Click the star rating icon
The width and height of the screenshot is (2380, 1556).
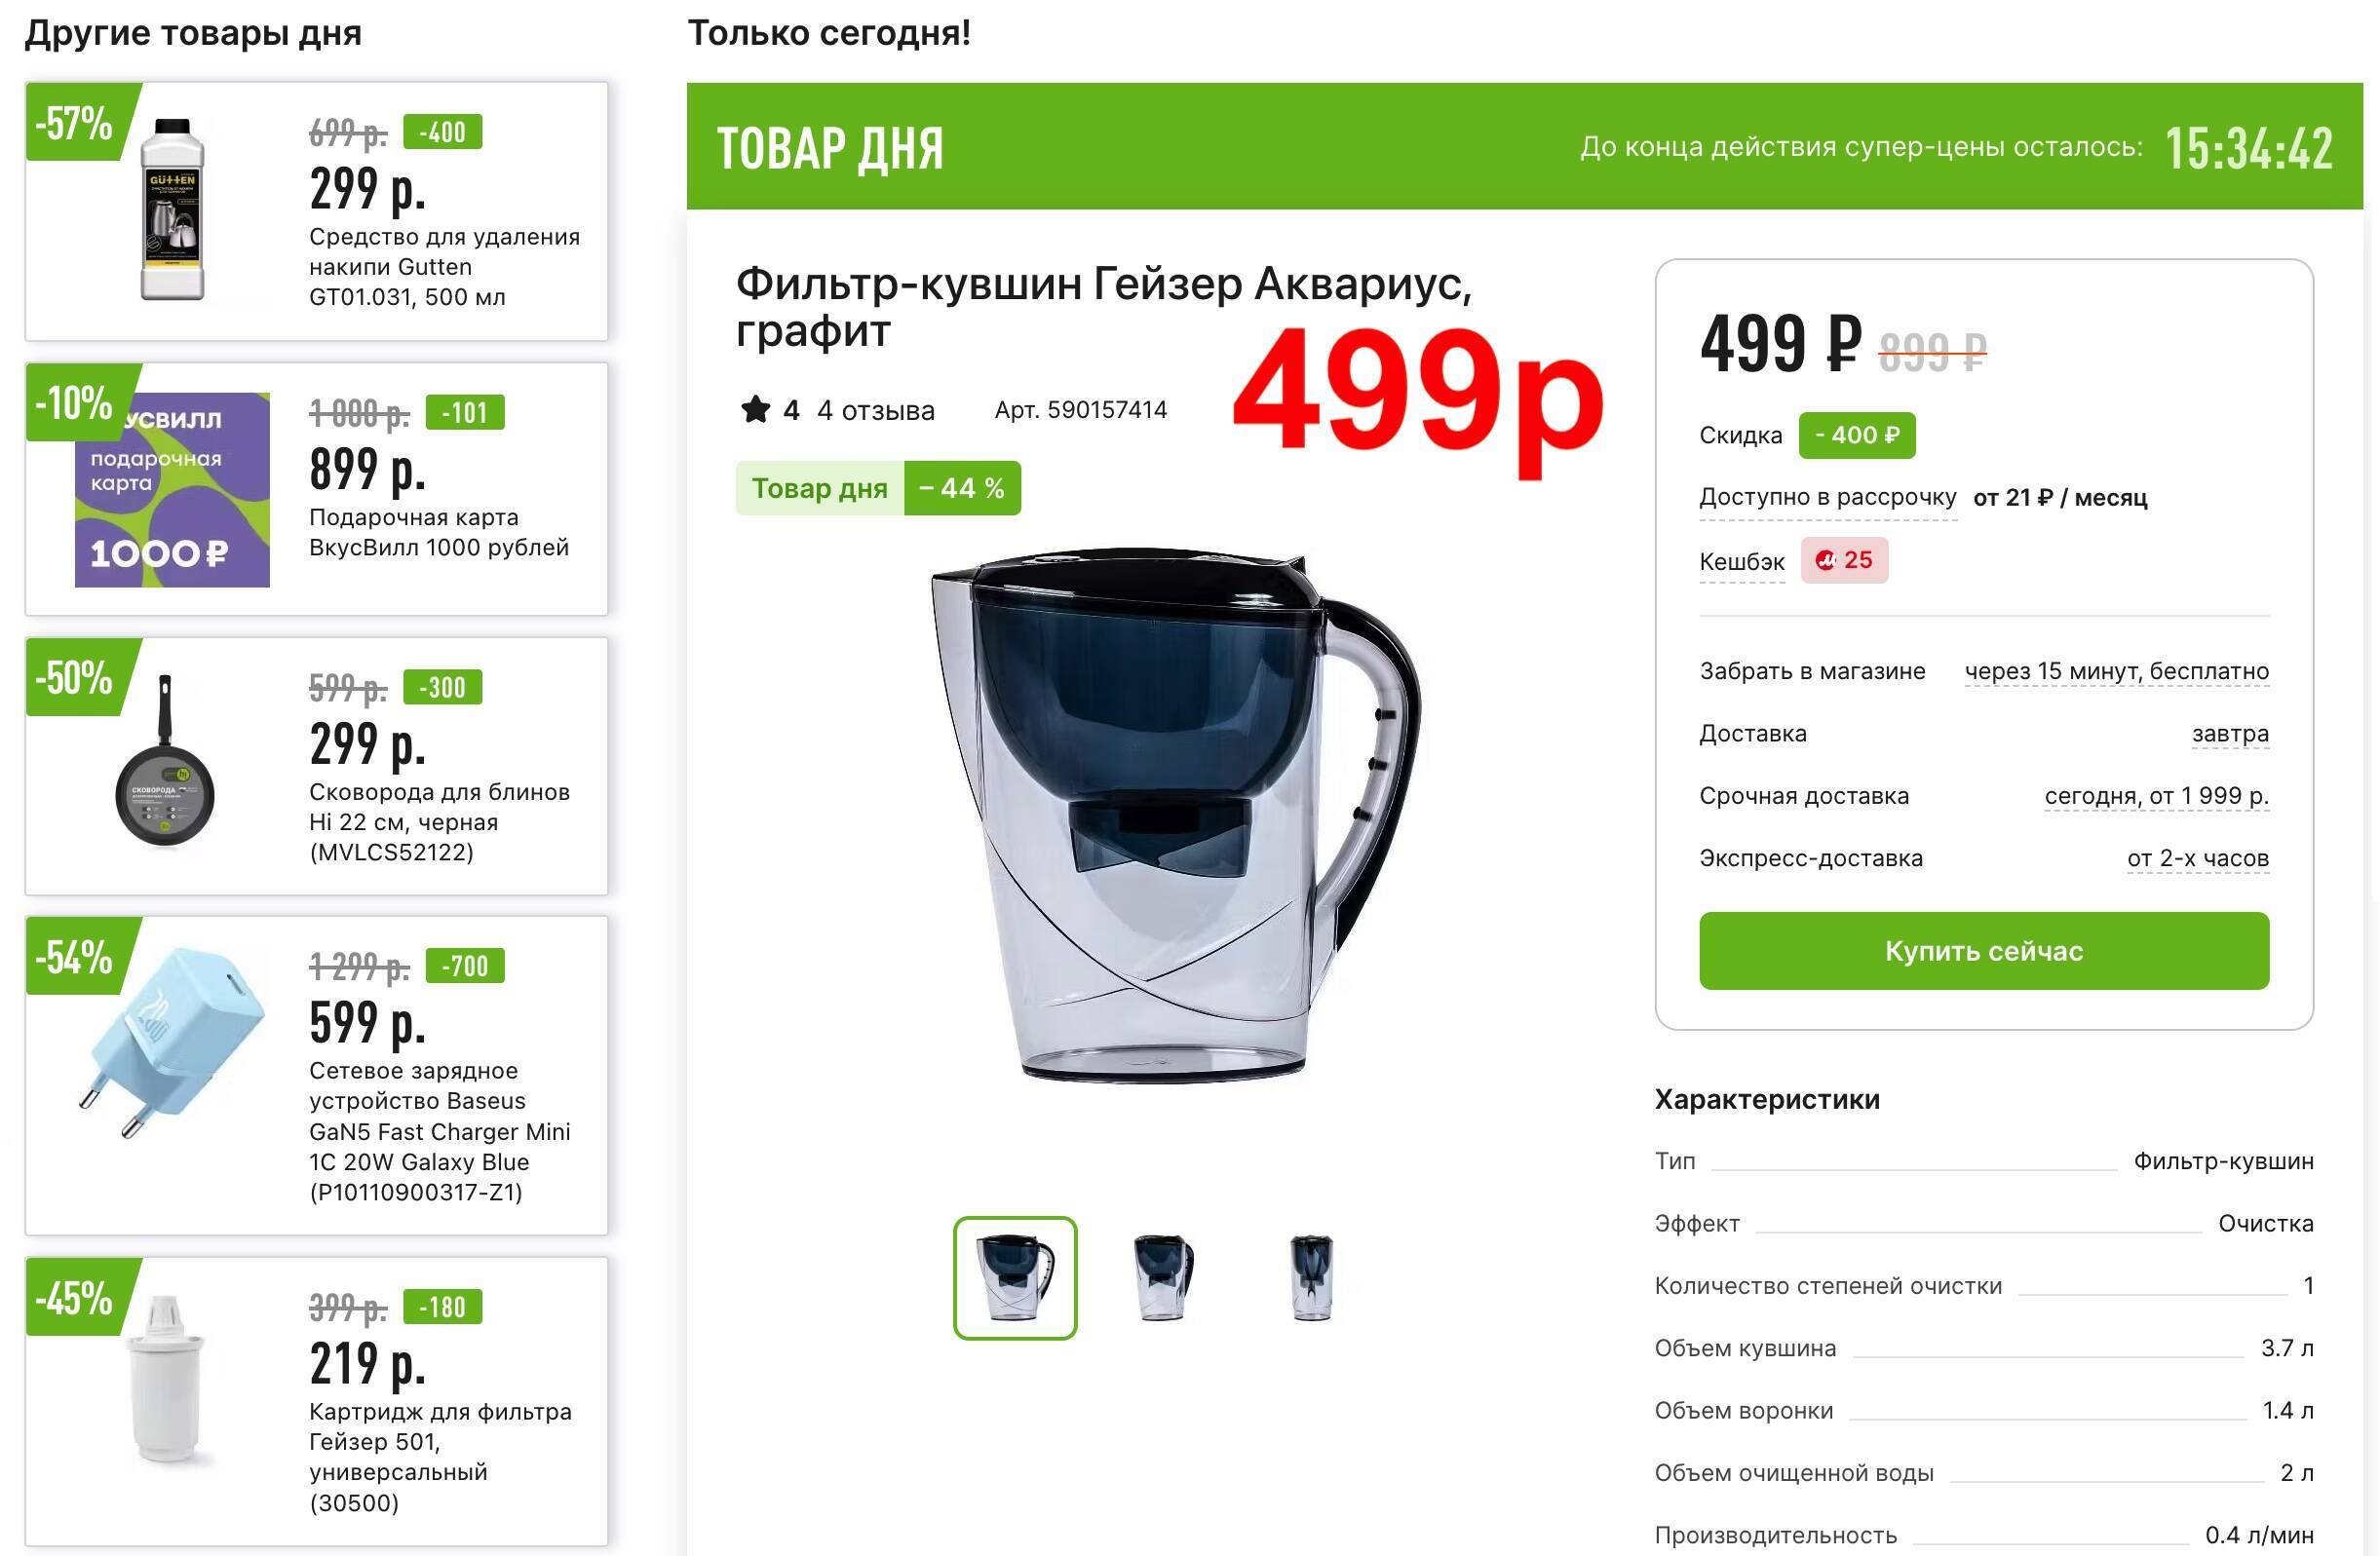[x=755, y=409]
